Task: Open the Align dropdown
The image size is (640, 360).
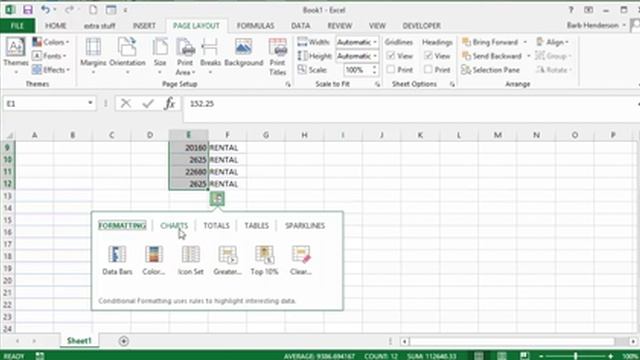Action: pyautogui.click(x=553, y=42)
